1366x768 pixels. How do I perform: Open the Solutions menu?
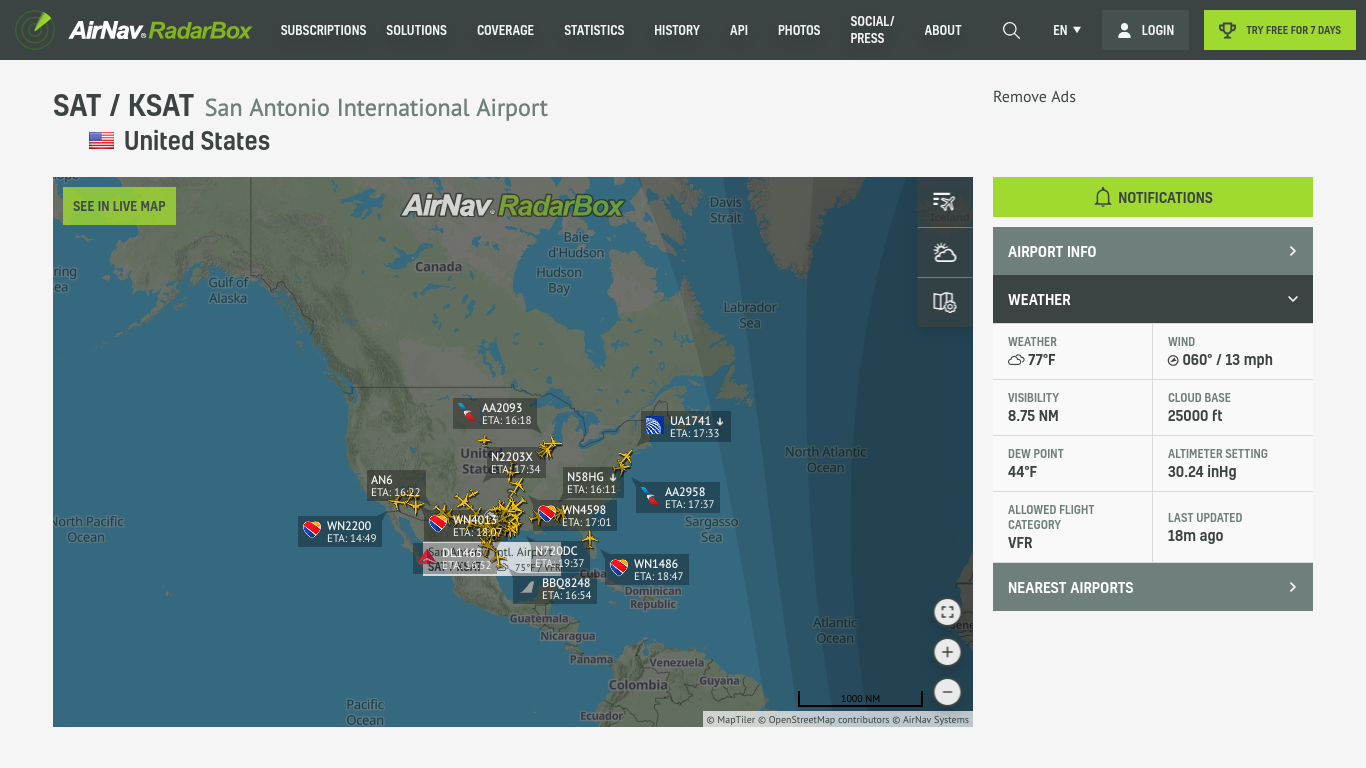pos(416,30)
